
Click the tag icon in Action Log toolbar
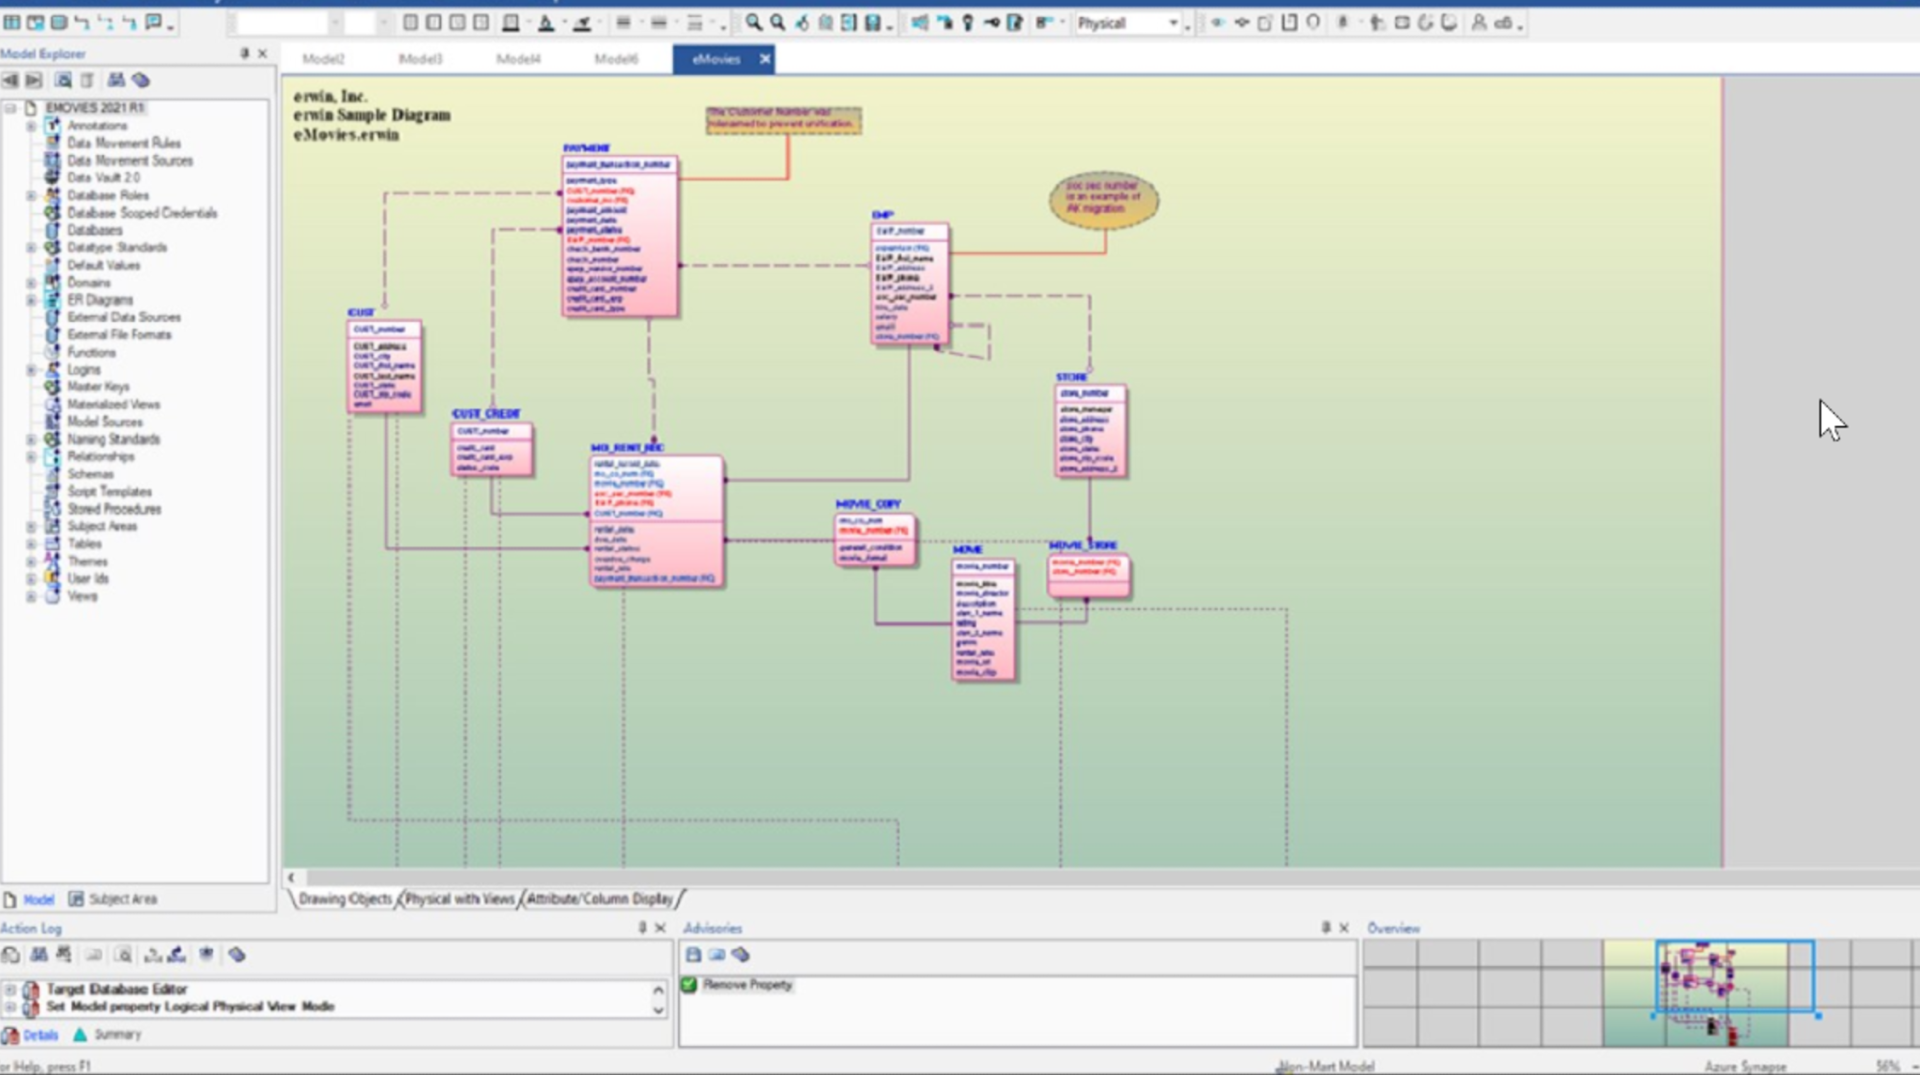[237, 955]
